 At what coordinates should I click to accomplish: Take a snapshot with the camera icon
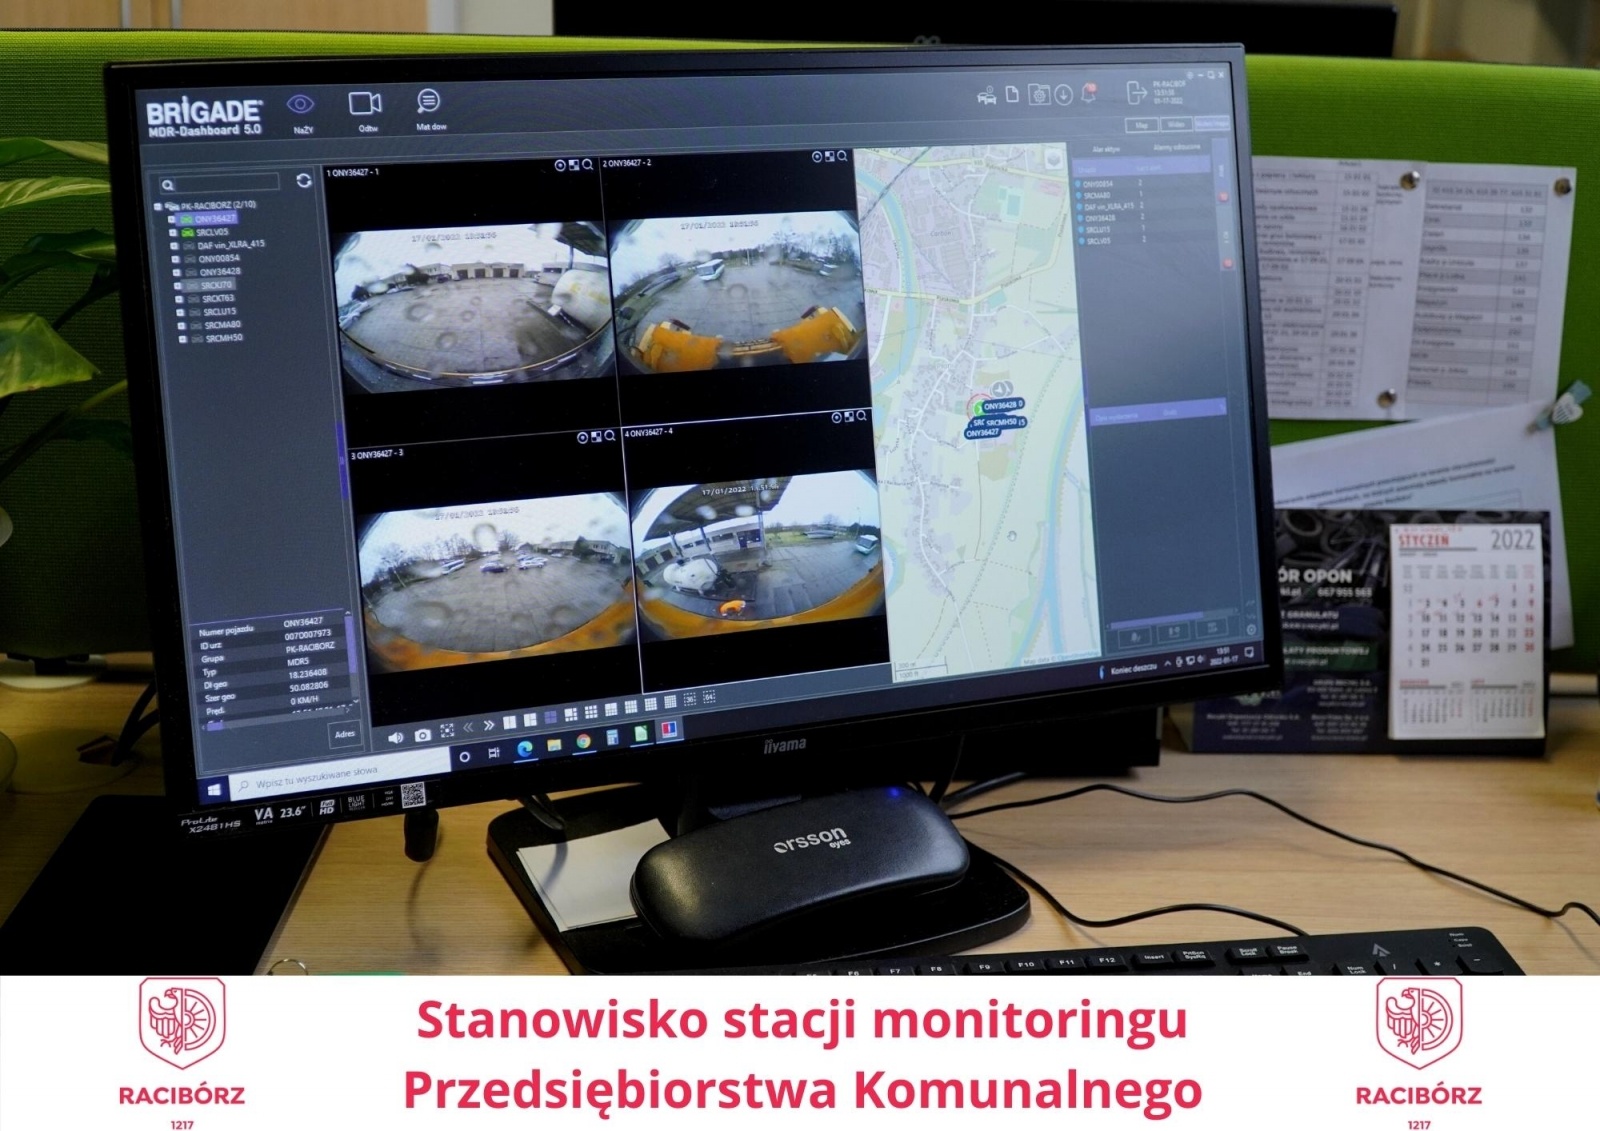click(x=423, y=735)
